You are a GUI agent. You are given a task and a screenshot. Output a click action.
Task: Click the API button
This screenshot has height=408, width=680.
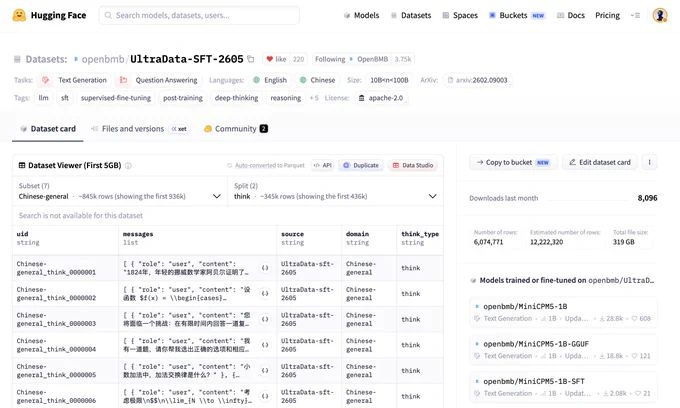323,165
